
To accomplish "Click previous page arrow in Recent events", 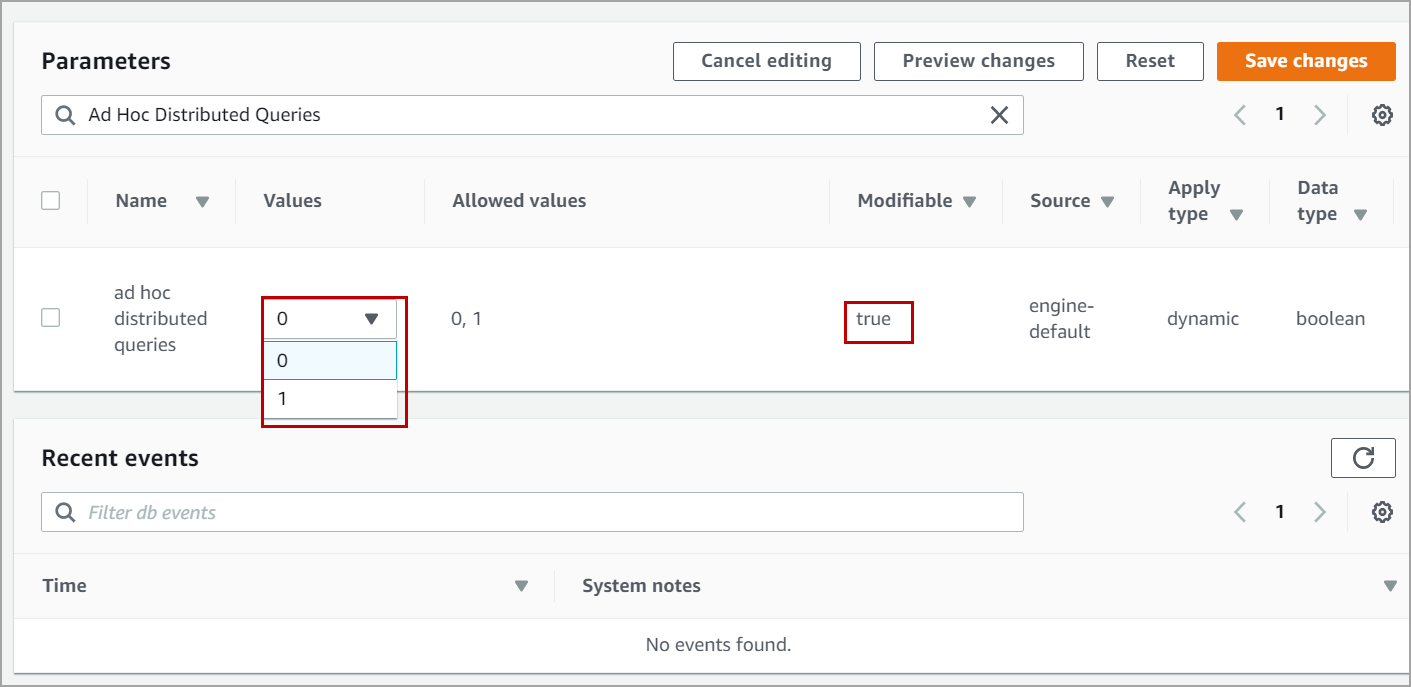I will pos(1240,512).
